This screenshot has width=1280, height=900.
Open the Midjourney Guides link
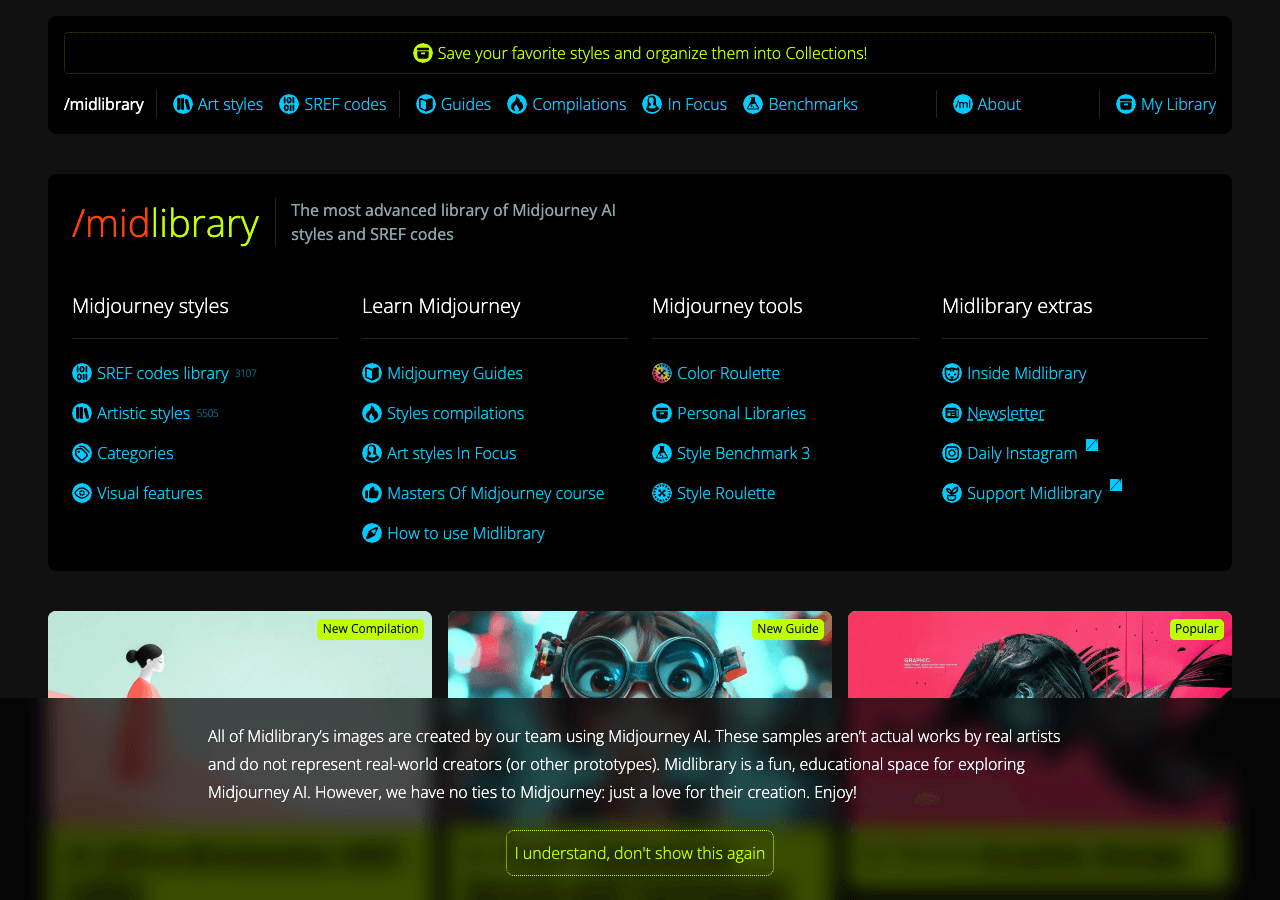442,373
